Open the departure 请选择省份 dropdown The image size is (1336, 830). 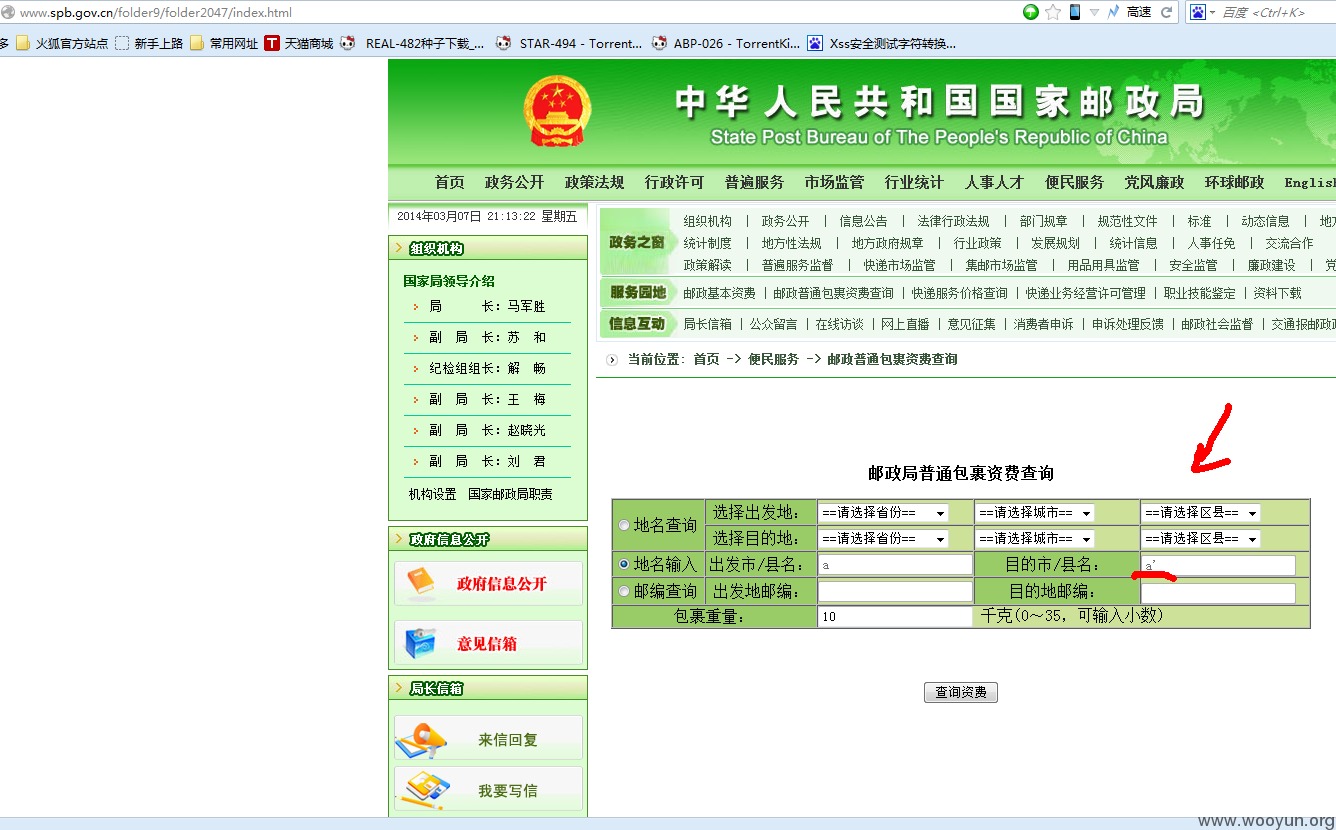tap(883, 513)
